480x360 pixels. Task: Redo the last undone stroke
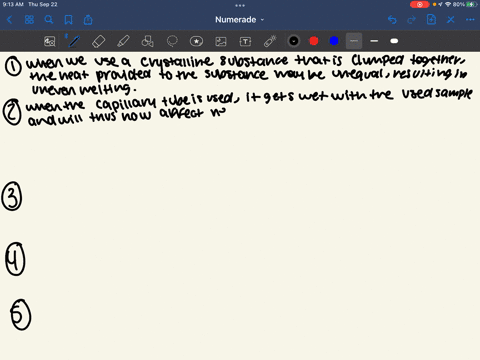point(411,20)
